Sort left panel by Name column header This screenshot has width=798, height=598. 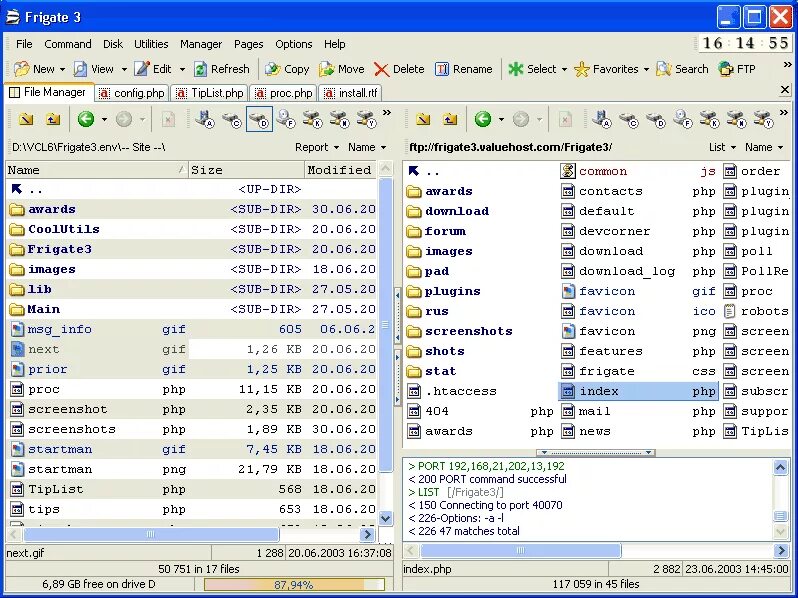[97, 170]
